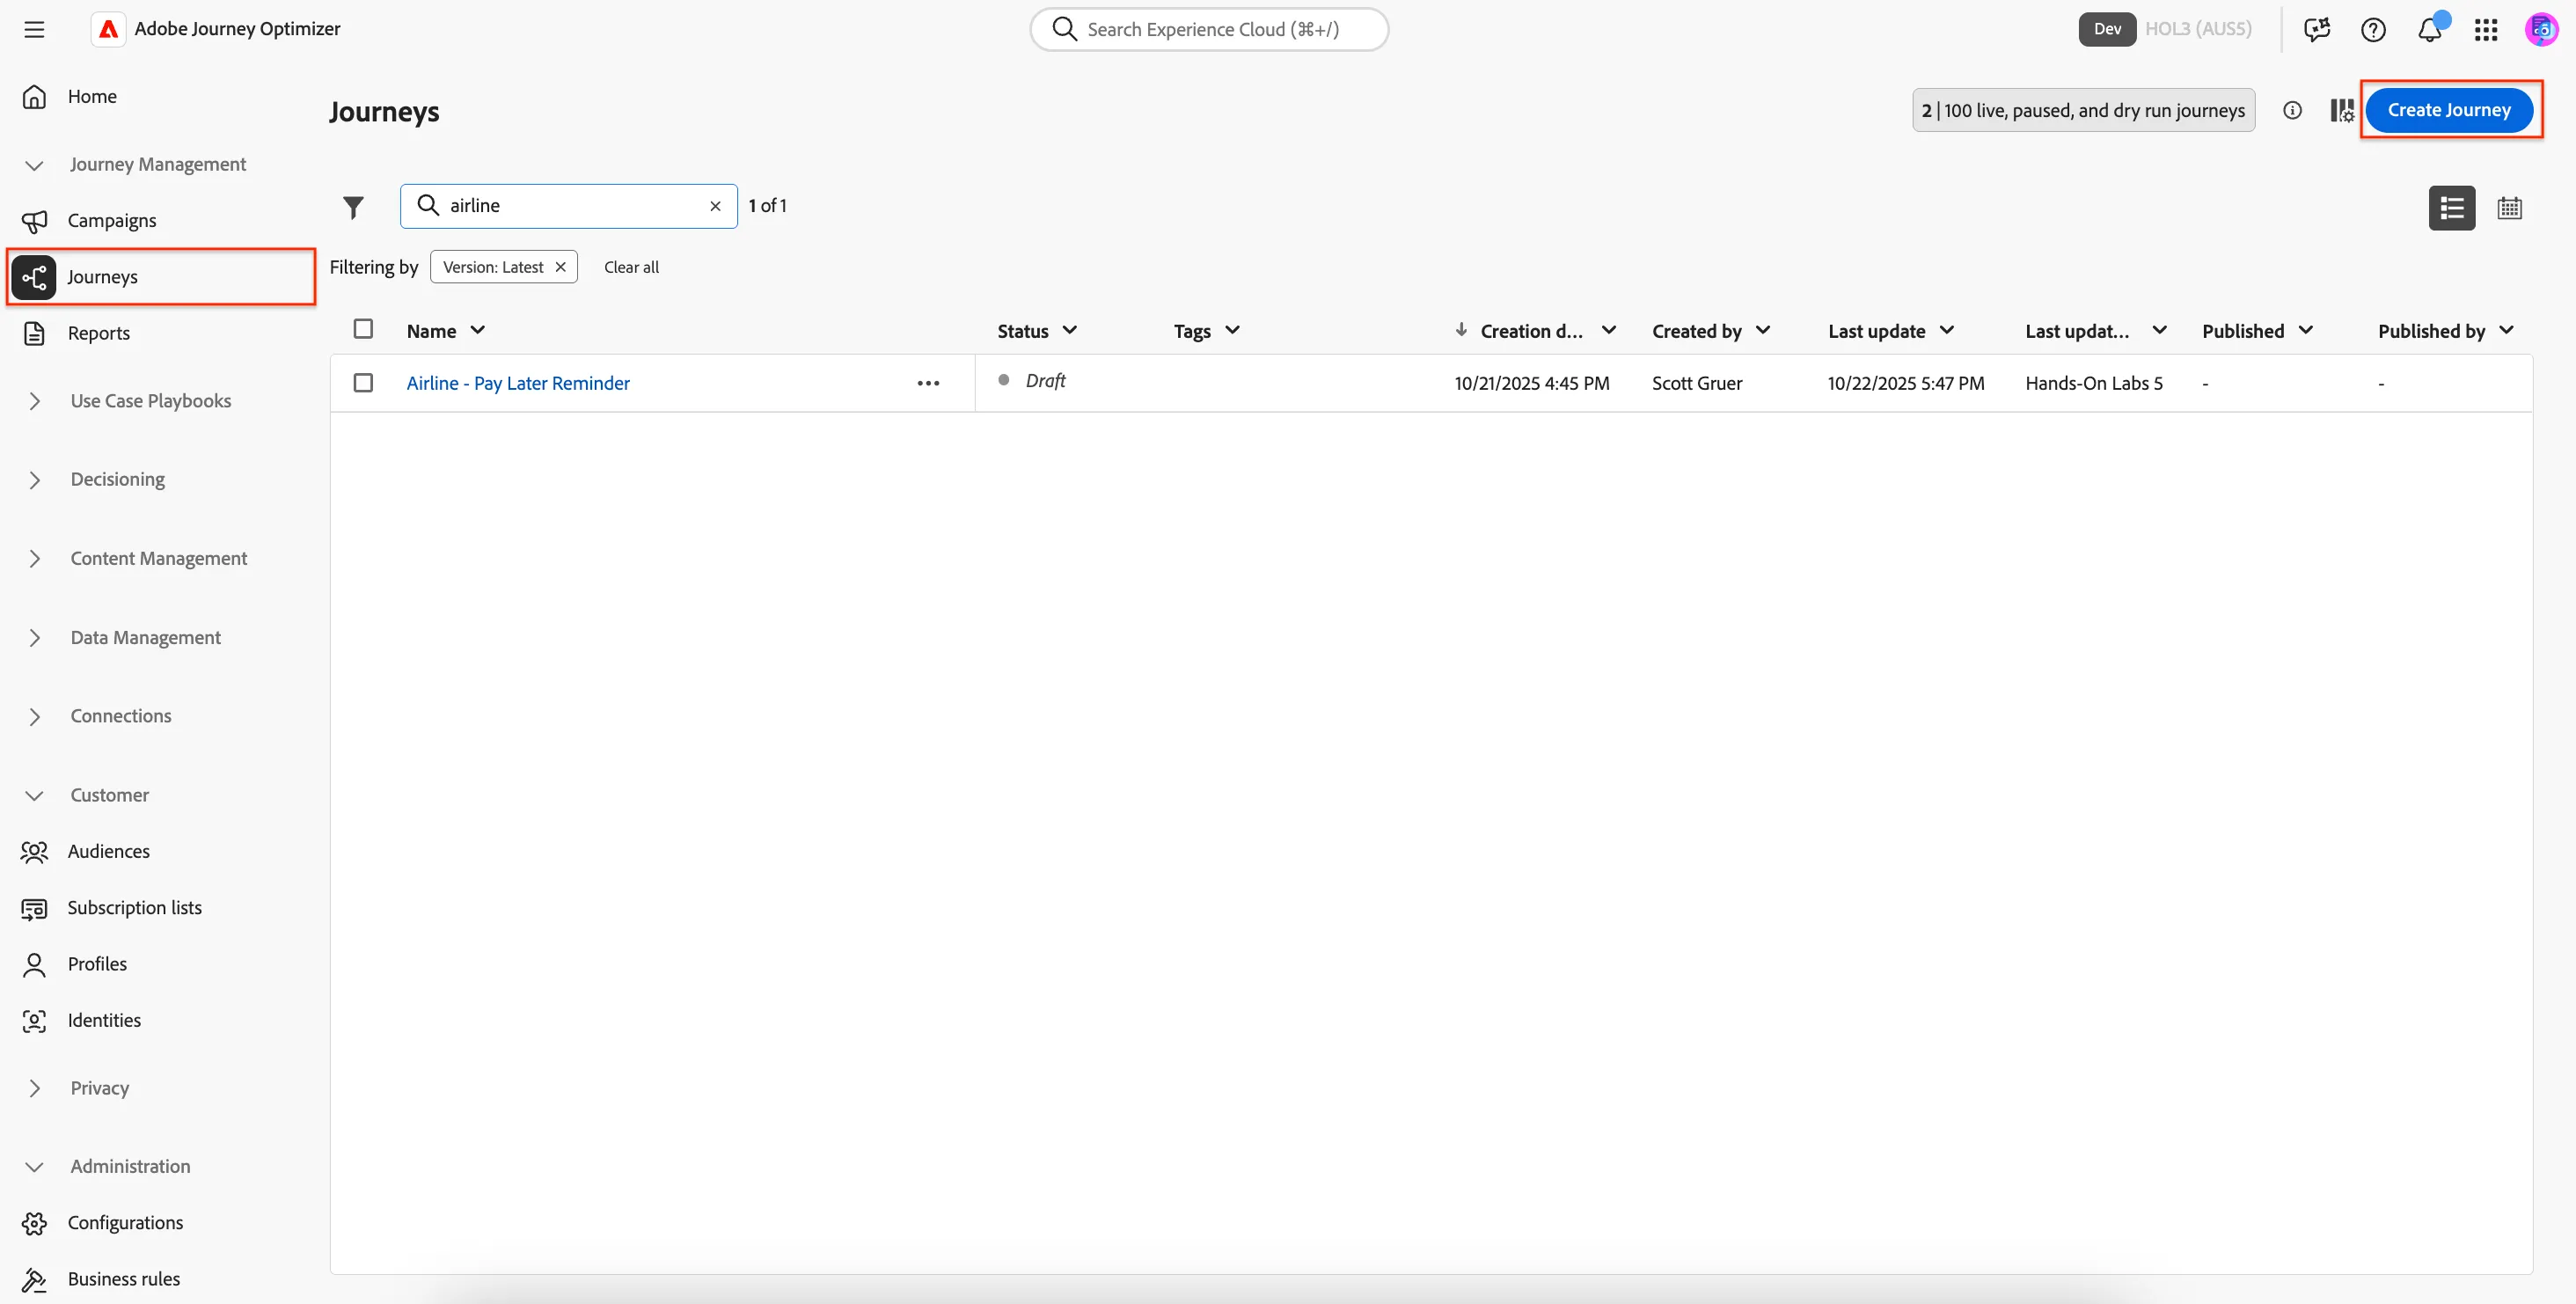This screenshot has width=2576, height=1304.
Task: Collapse the Journey Management section
Action: pos(34,165)
